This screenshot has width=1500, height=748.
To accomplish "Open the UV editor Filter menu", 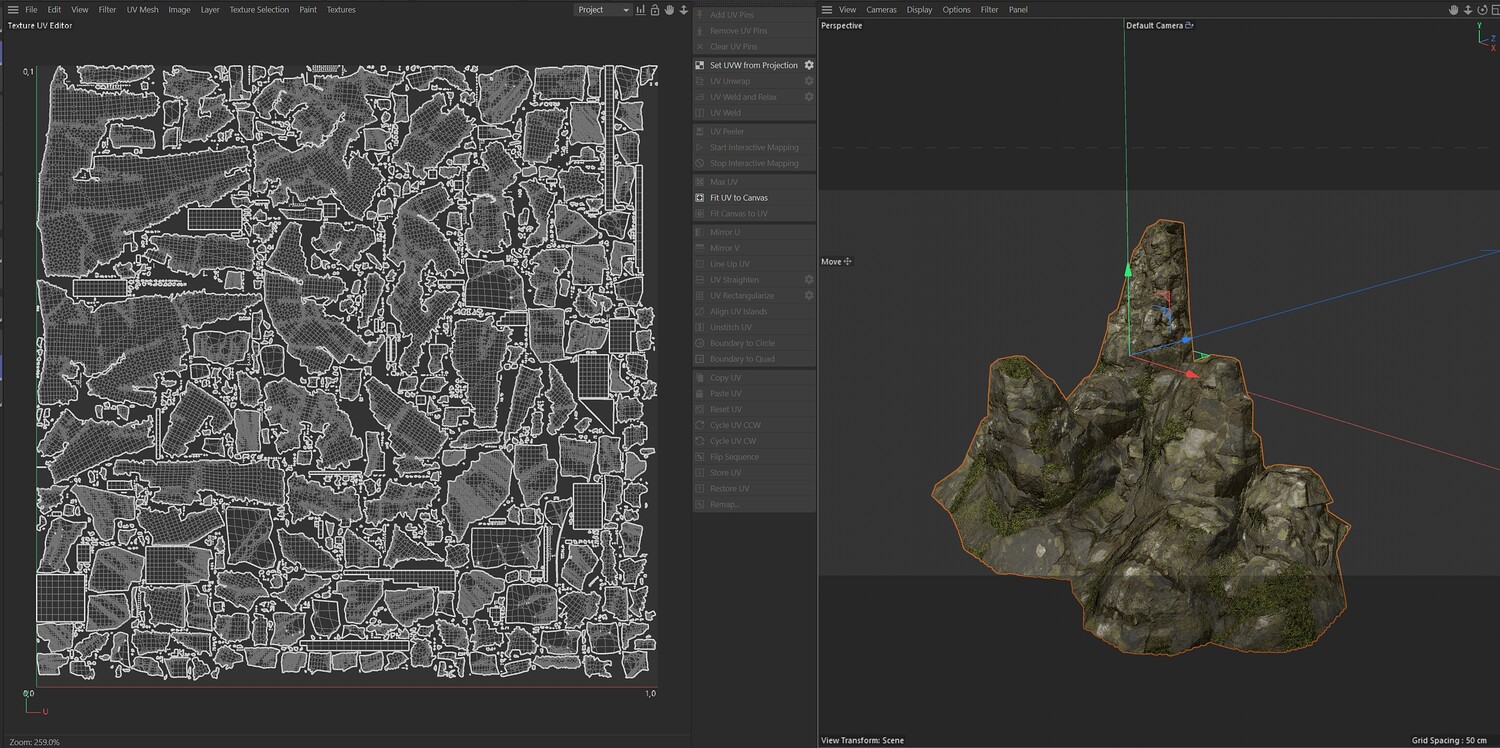I will tap(107, 10).
